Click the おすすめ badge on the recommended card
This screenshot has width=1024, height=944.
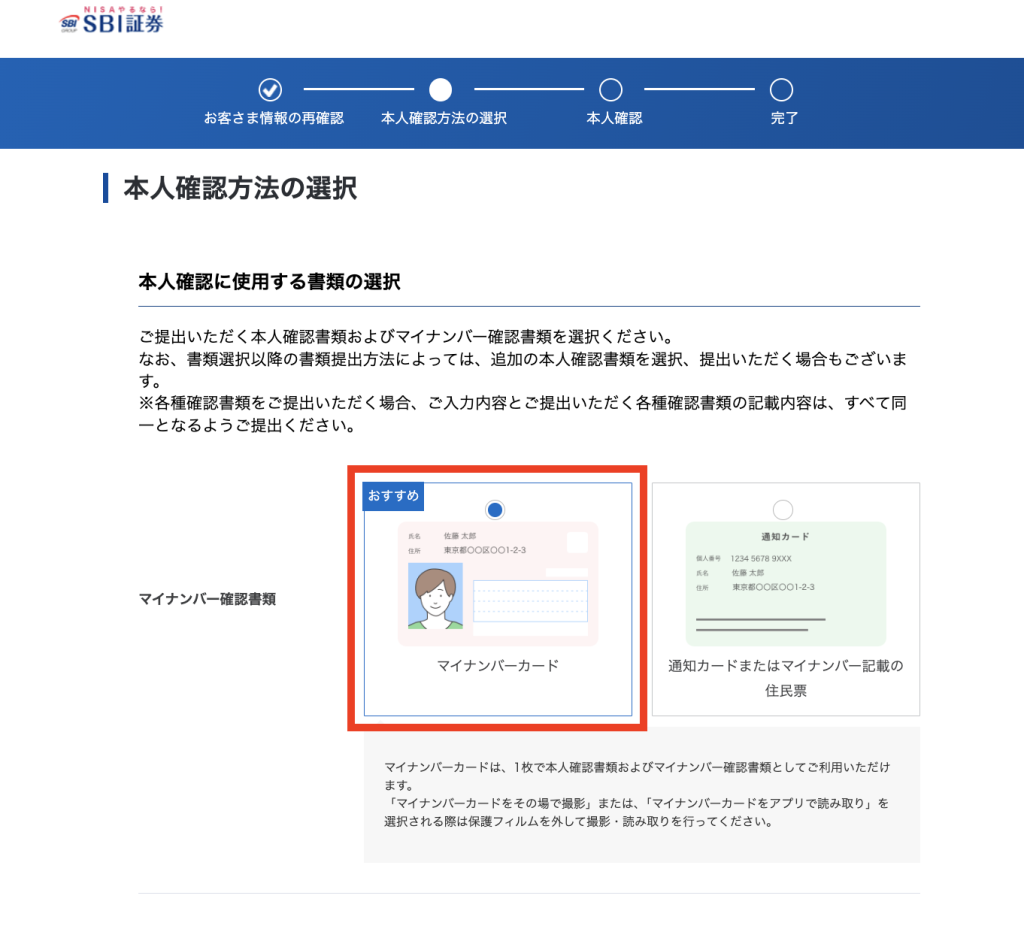point(392,495)
